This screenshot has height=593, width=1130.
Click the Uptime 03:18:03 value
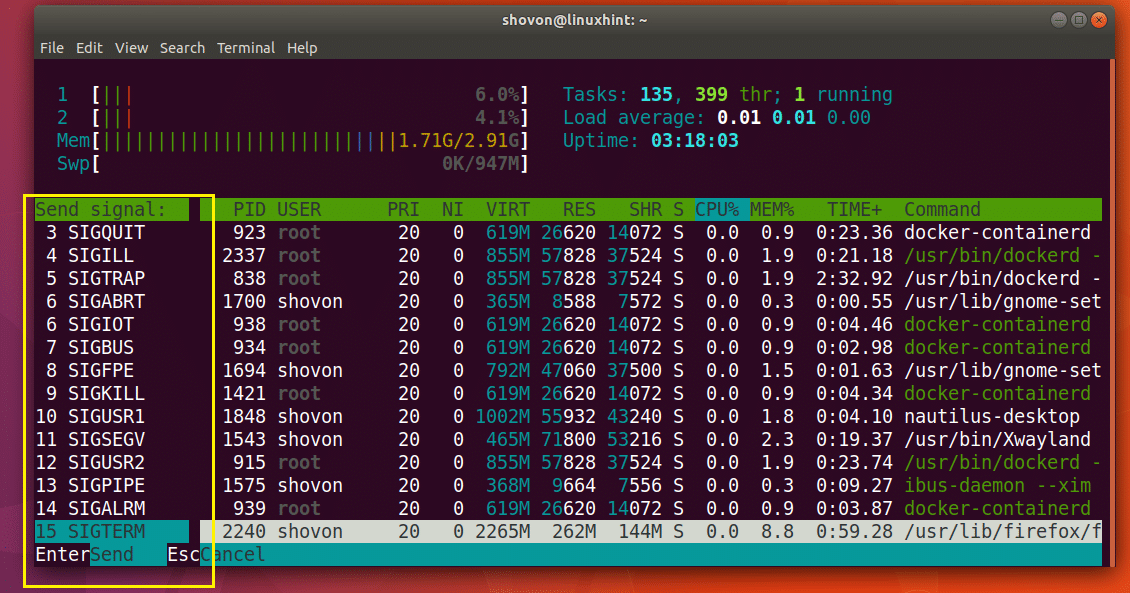pyautogui.click(x=695, y=141)
